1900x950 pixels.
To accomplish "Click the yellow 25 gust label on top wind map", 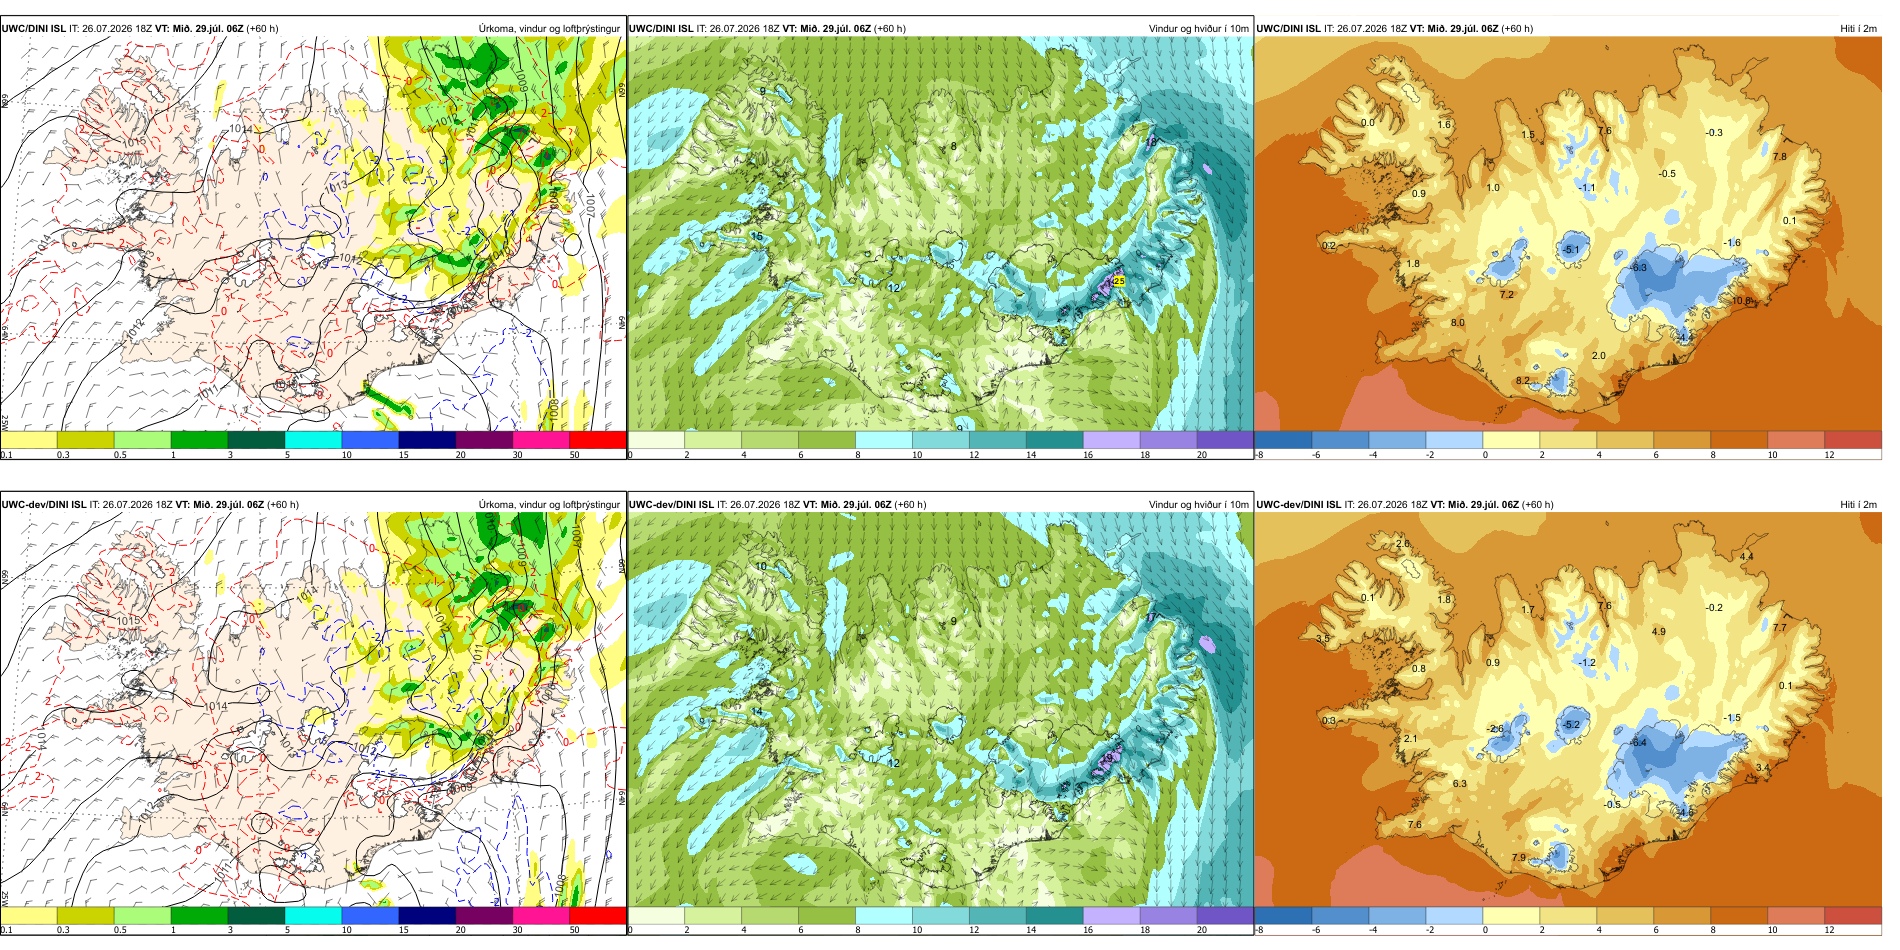I will 1119,281.
